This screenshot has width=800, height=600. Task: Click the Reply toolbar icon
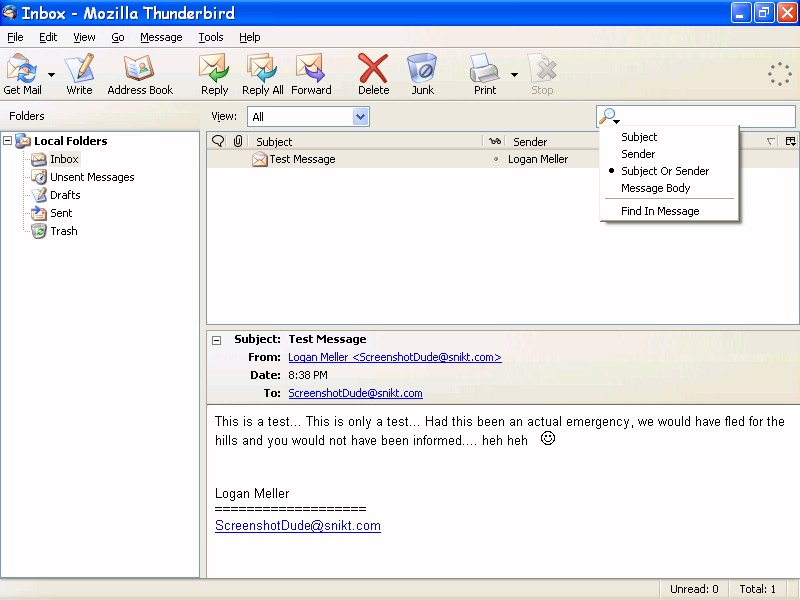click(x=214, y=74)
